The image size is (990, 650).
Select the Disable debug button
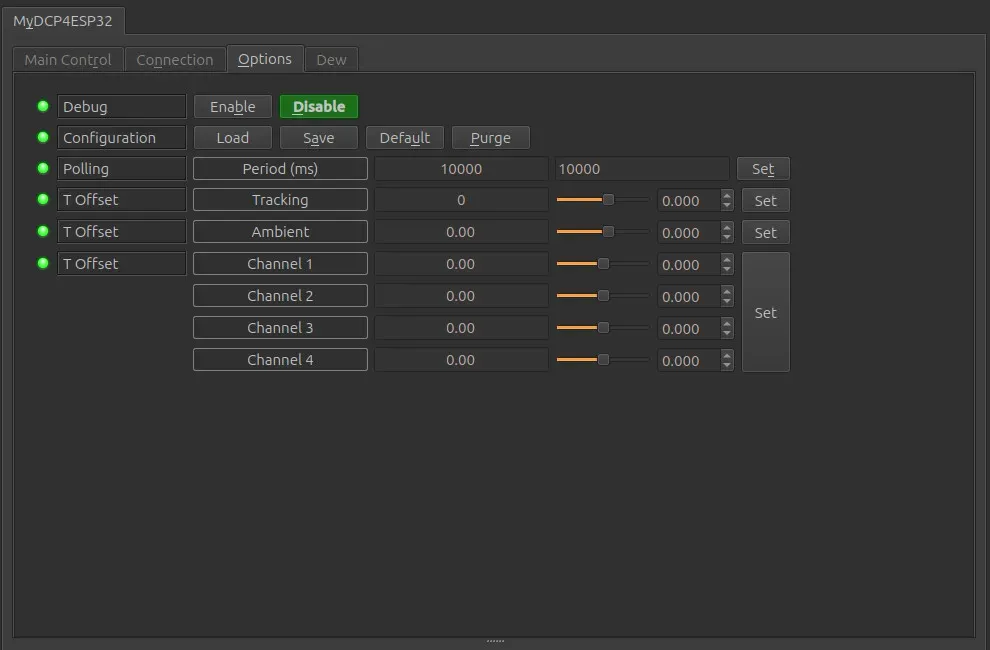(319, 107)
